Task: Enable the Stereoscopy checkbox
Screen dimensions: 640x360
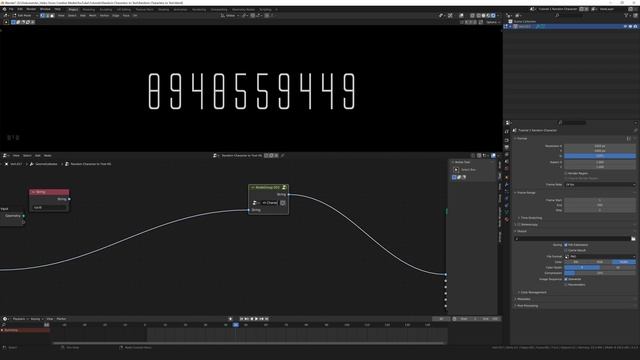Action: point(519,224)
